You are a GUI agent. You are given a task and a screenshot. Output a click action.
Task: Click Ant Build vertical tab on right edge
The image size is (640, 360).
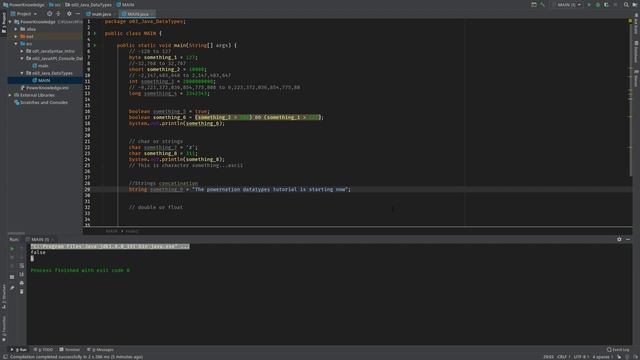point(636,24)
